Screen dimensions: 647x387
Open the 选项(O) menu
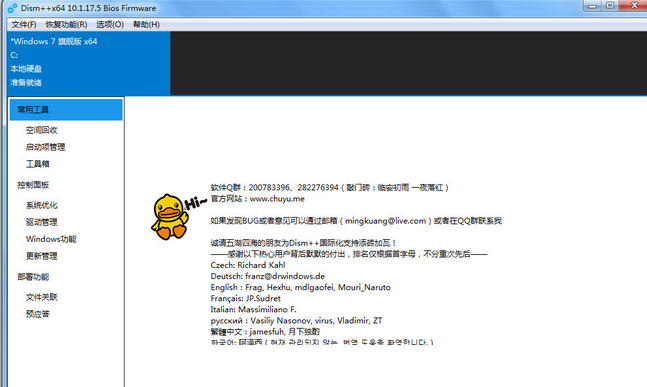coord(110,25)
